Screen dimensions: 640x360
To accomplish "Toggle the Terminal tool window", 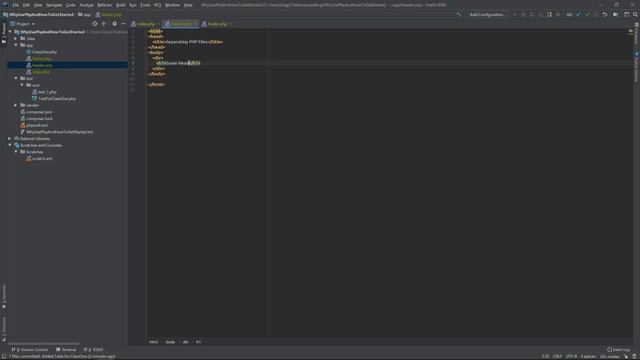I will (x=66, y=350).
